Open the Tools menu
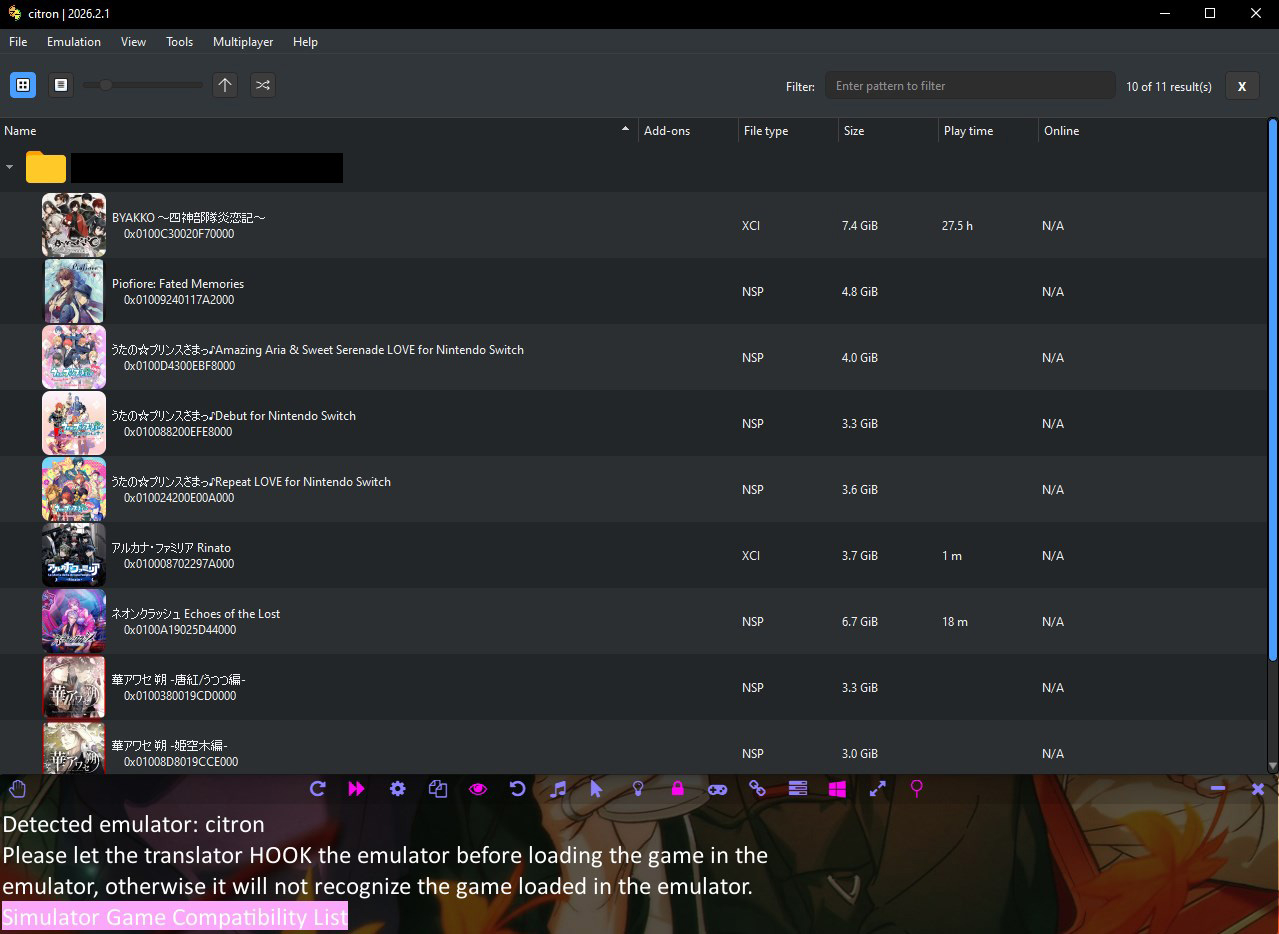This screenshot has width=1279, height=934. pos(180,42)
